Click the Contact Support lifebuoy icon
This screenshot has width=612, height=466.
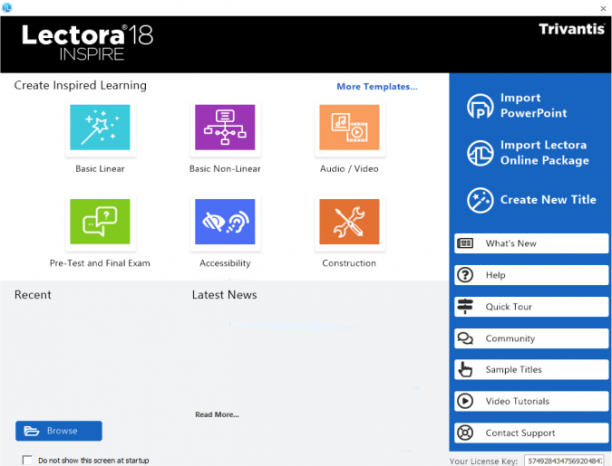coord(465,432)
